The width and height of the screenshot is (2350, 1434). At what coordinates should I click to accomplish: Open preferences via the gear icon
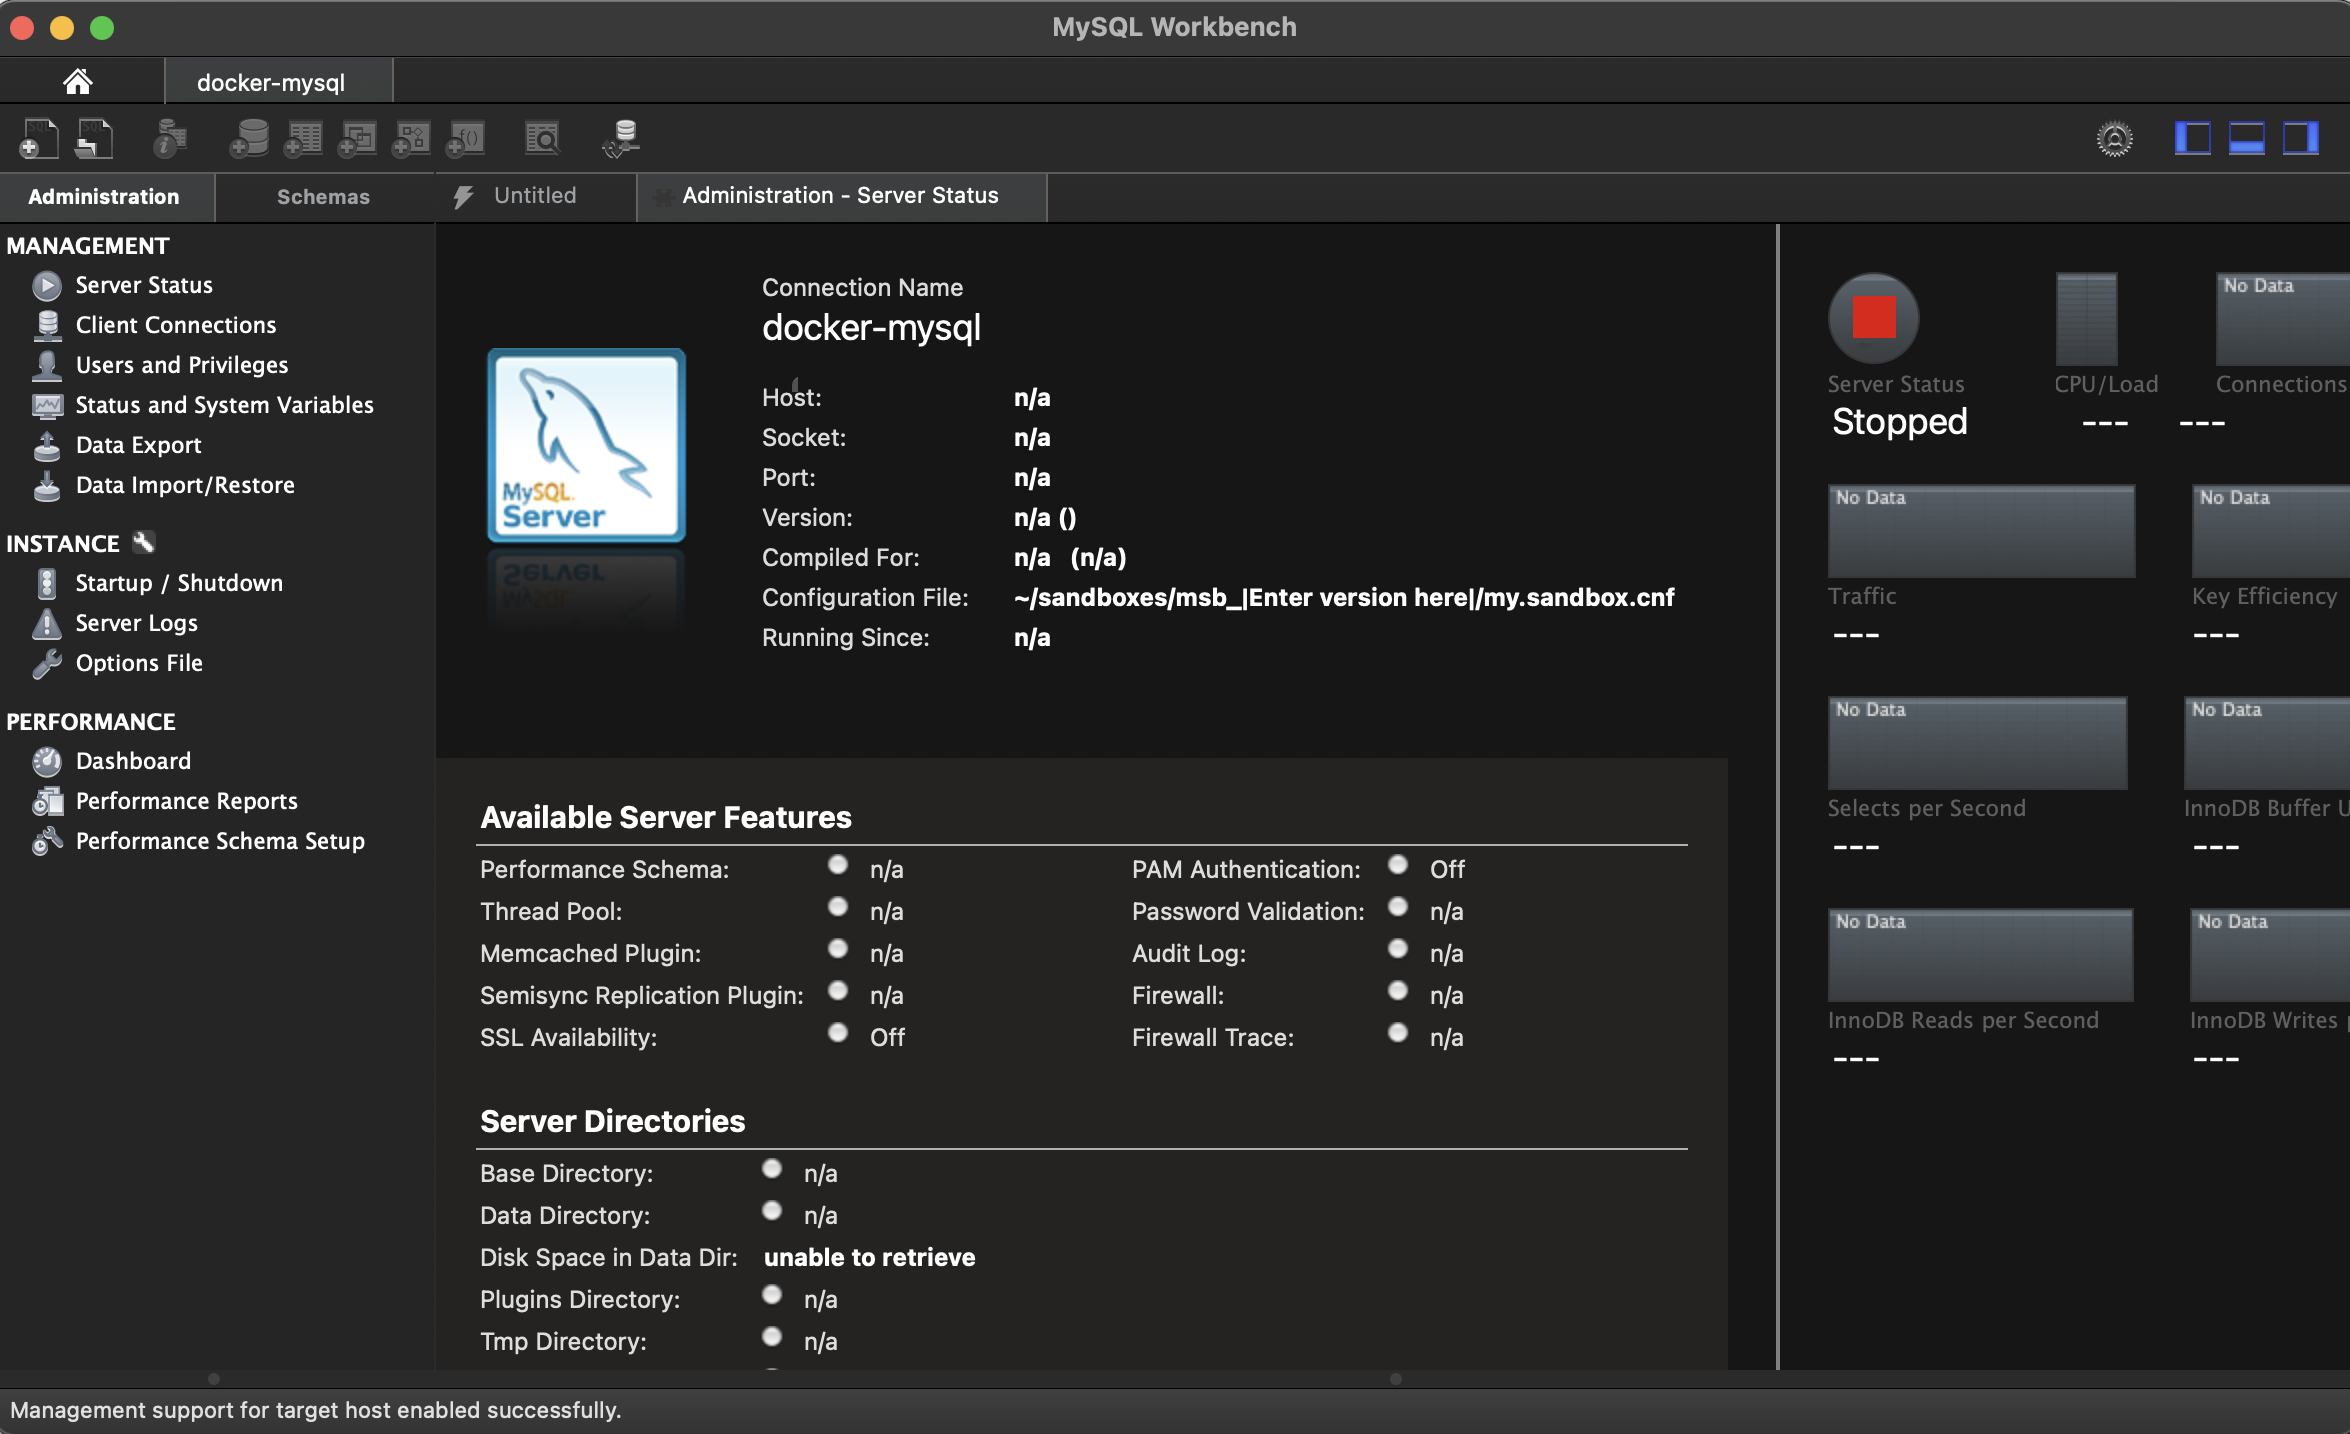coord(2114,139)
